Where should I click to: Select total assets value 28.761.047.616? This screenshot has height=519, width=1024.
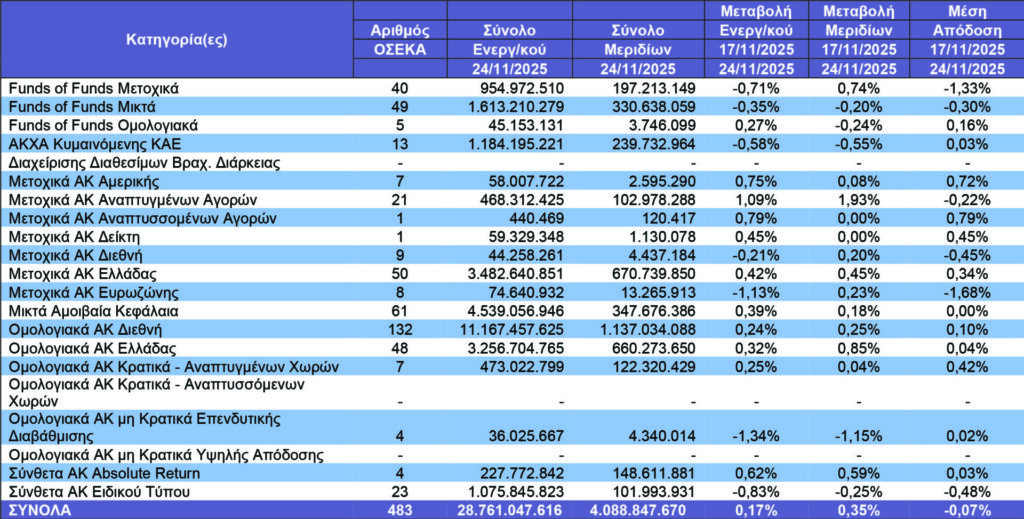[x=511, y=510]
